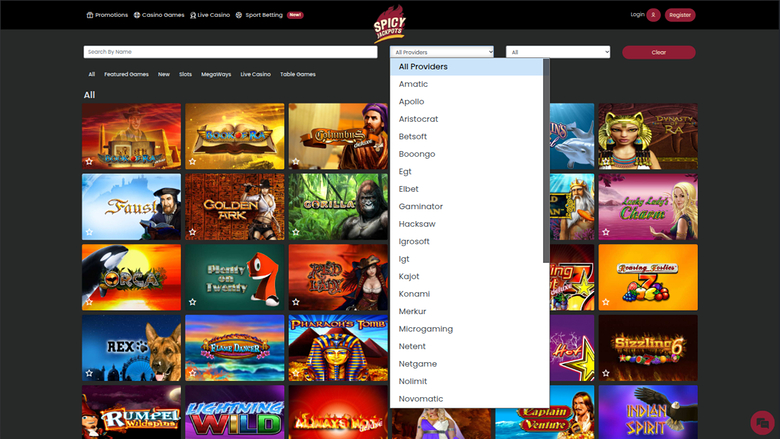The image size is (780, 439).
Task: Select All Providers option in list
Action: 467,67
